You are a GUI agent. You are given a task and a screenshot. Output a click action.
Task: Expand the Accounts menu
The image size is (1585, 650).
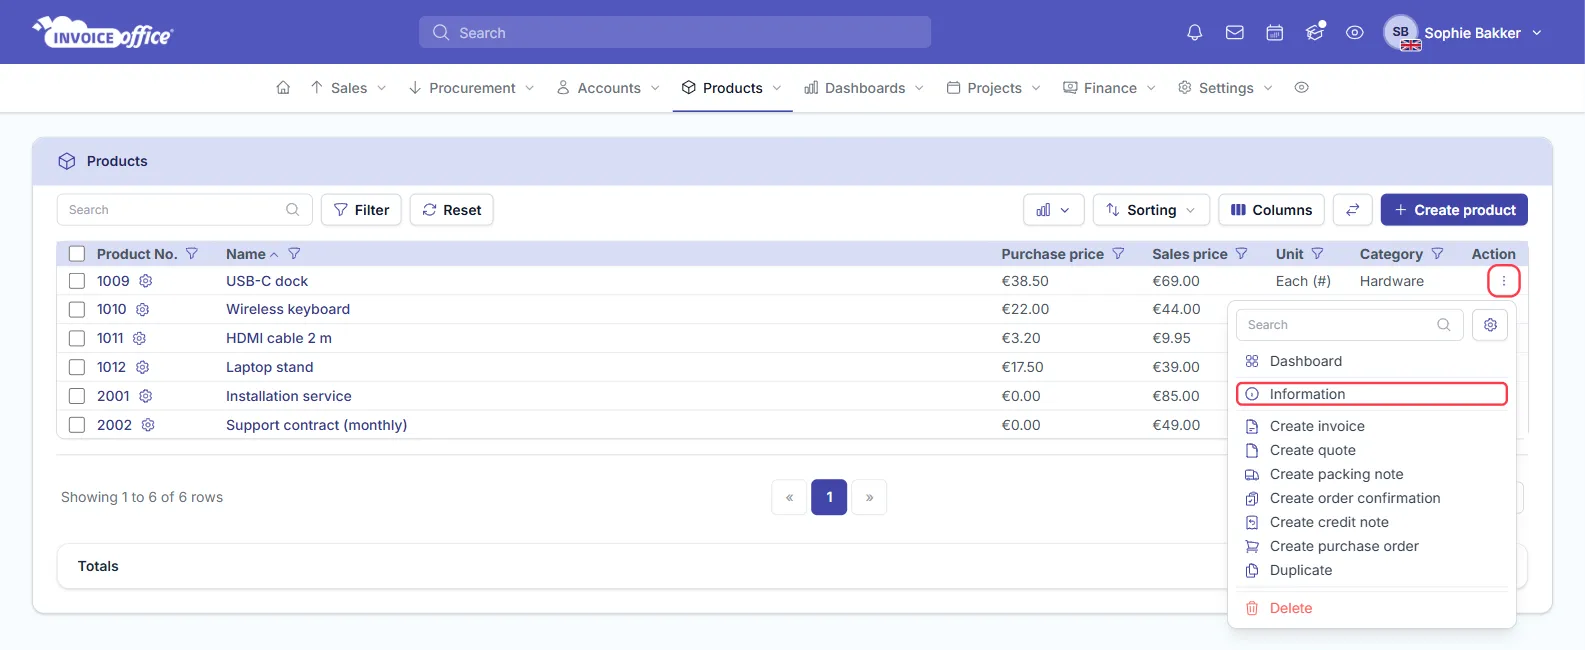(x=608, y=88)
